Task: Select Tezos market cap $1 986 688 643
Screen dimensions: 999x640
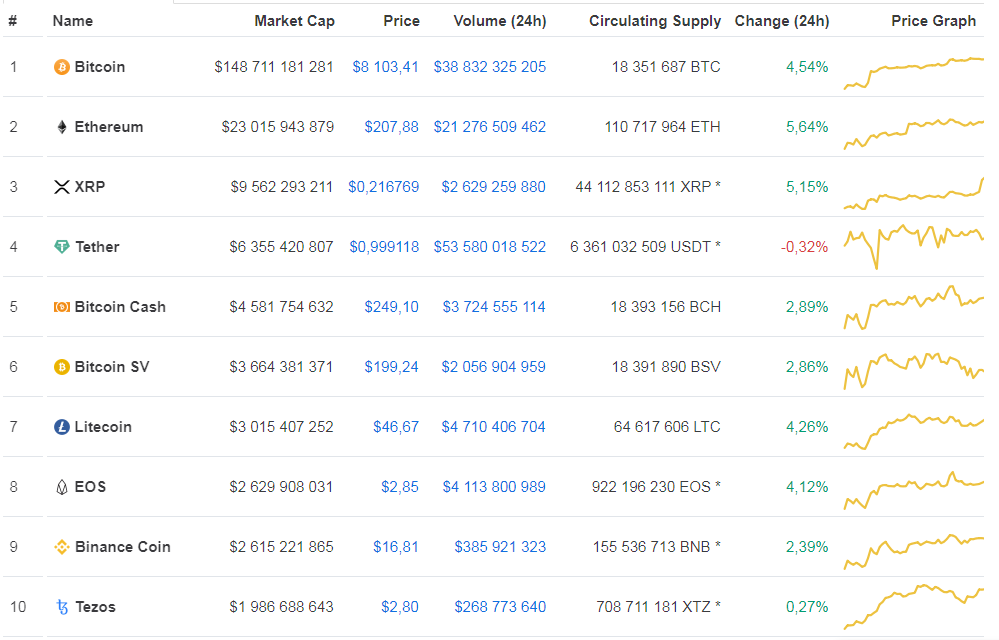Action: 282,607
